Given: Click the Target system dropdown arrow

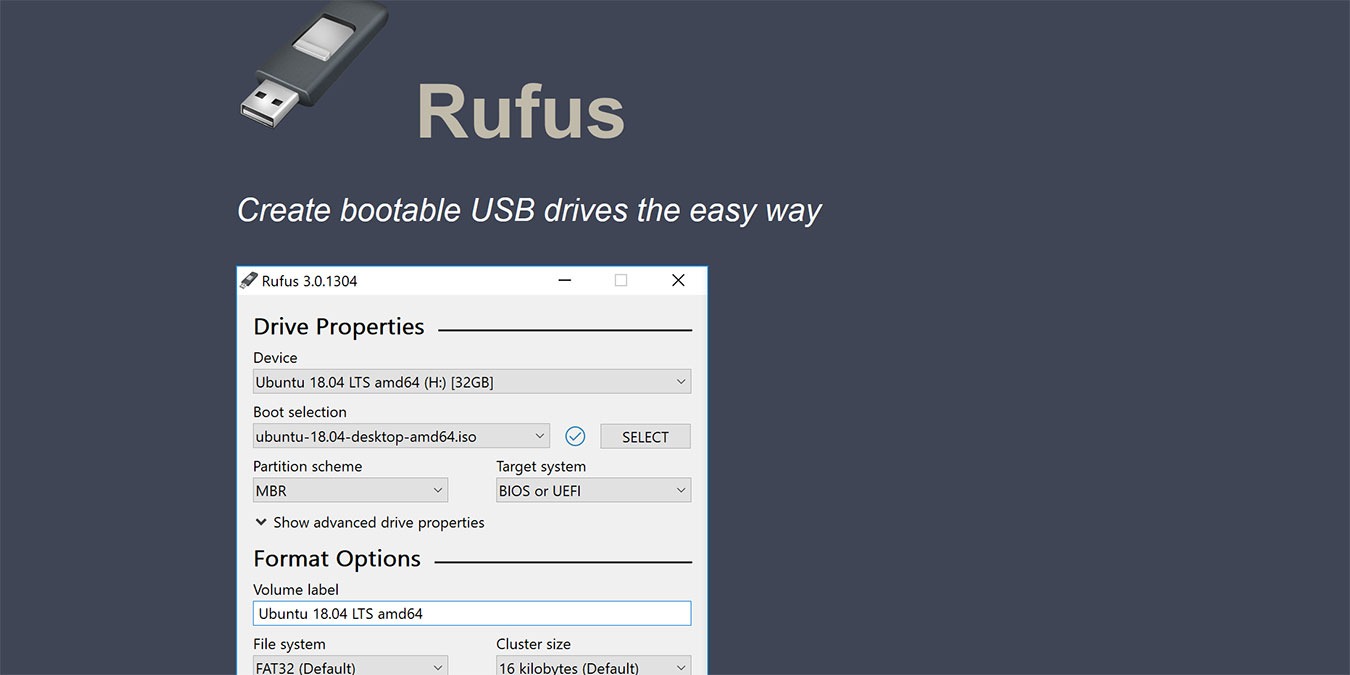Looking at the screenshot, I should click(681, 490).
